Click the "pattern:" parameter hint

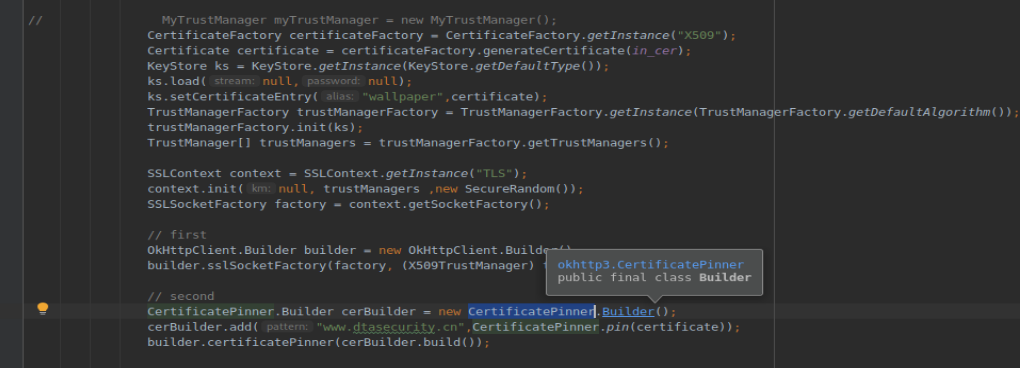pyautogui.click(x=288, y=327)
